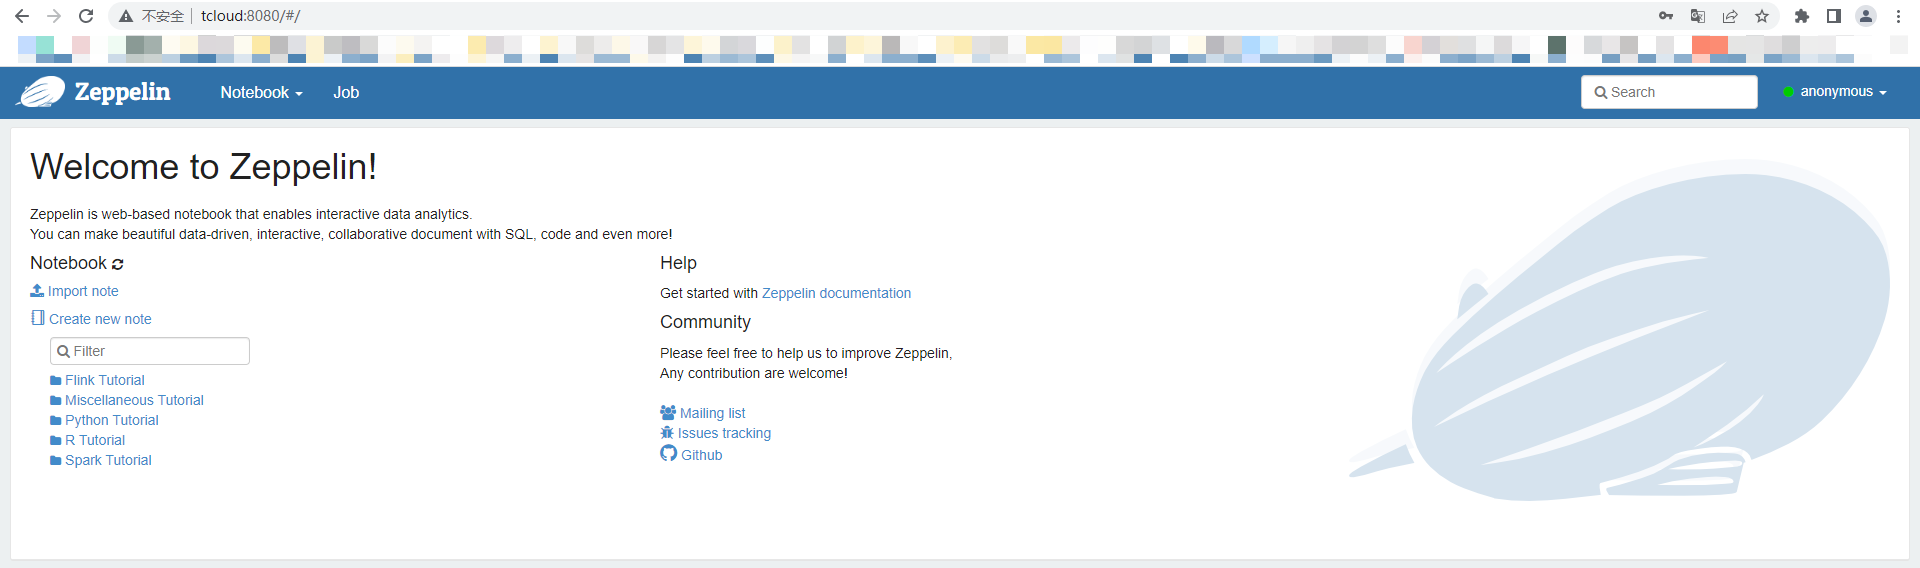Click the Create new note link
The height and width of the screenshot is (568, 1920).
[91, 319]
